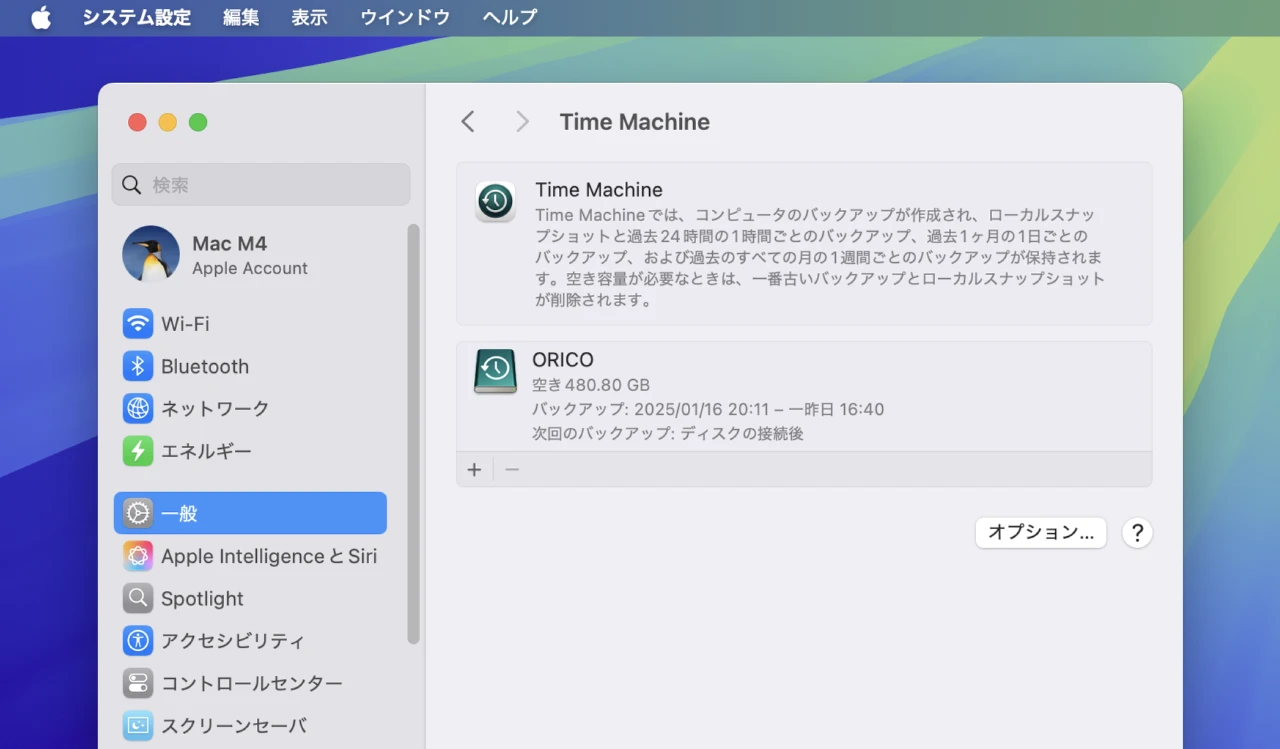Click the バックアップ: 2025/01/16 date line
Image resolution: width=1280 pixels, height=749 pixels.
708,409
